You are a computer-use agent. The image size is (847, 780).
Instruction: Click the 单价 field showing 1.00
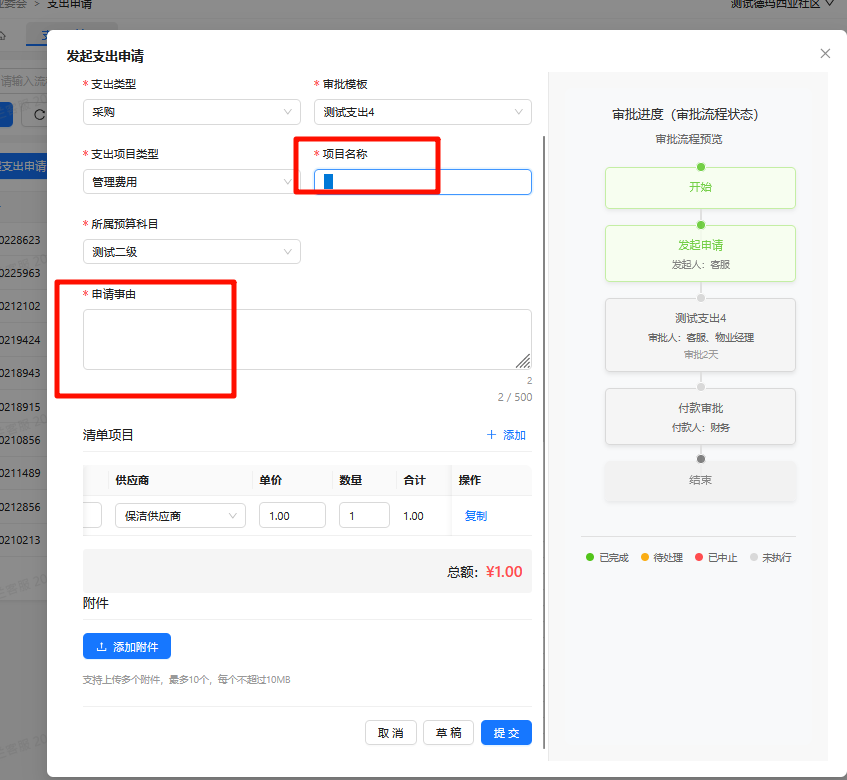292,516
